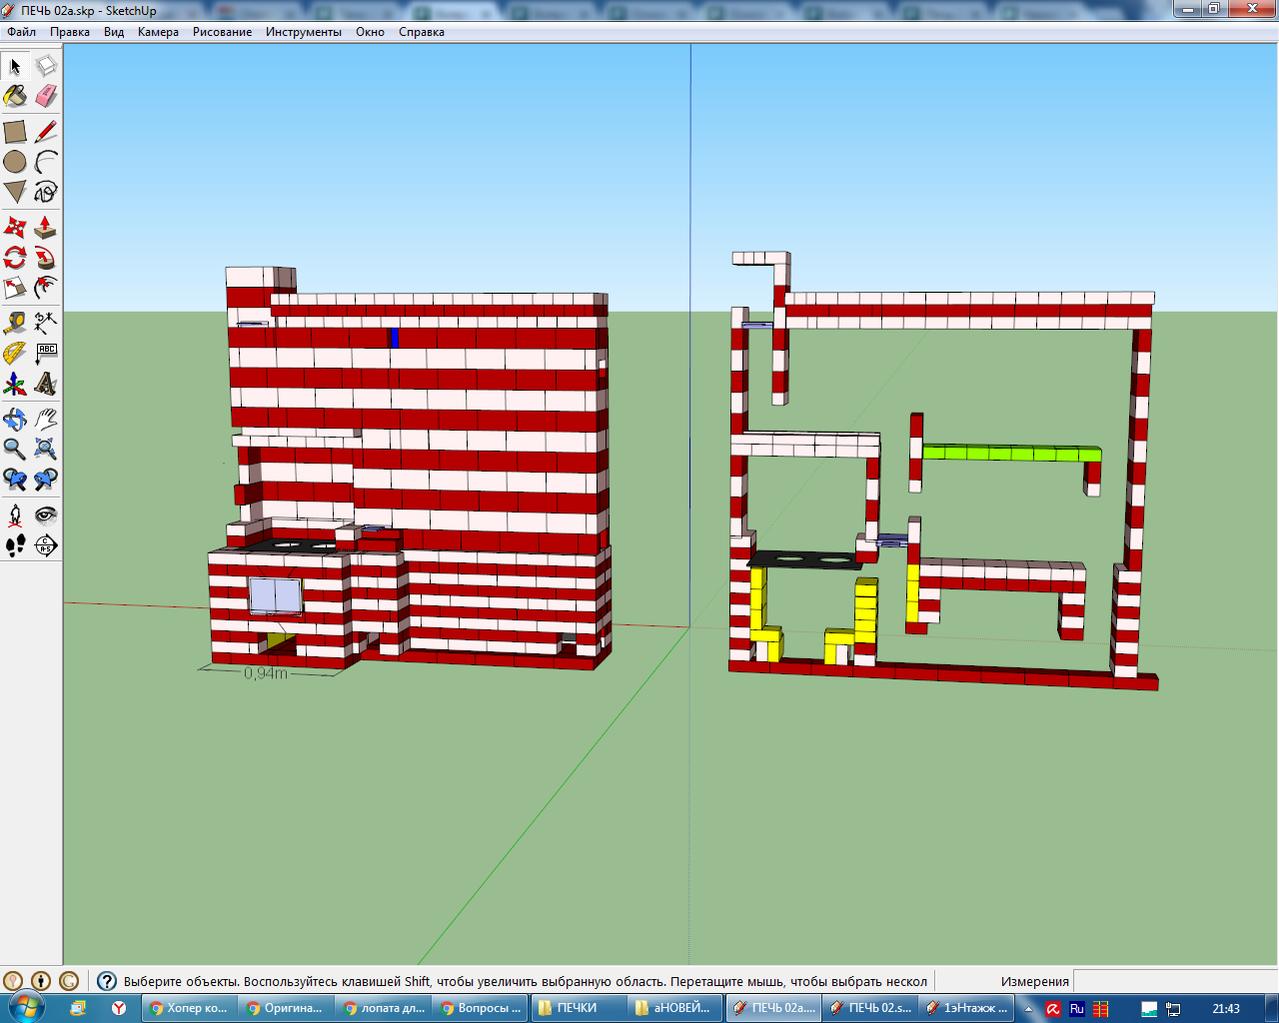Screen dimensions: 1279x1023
Task: Select the 3D Text tool
Action: point(46,384)
